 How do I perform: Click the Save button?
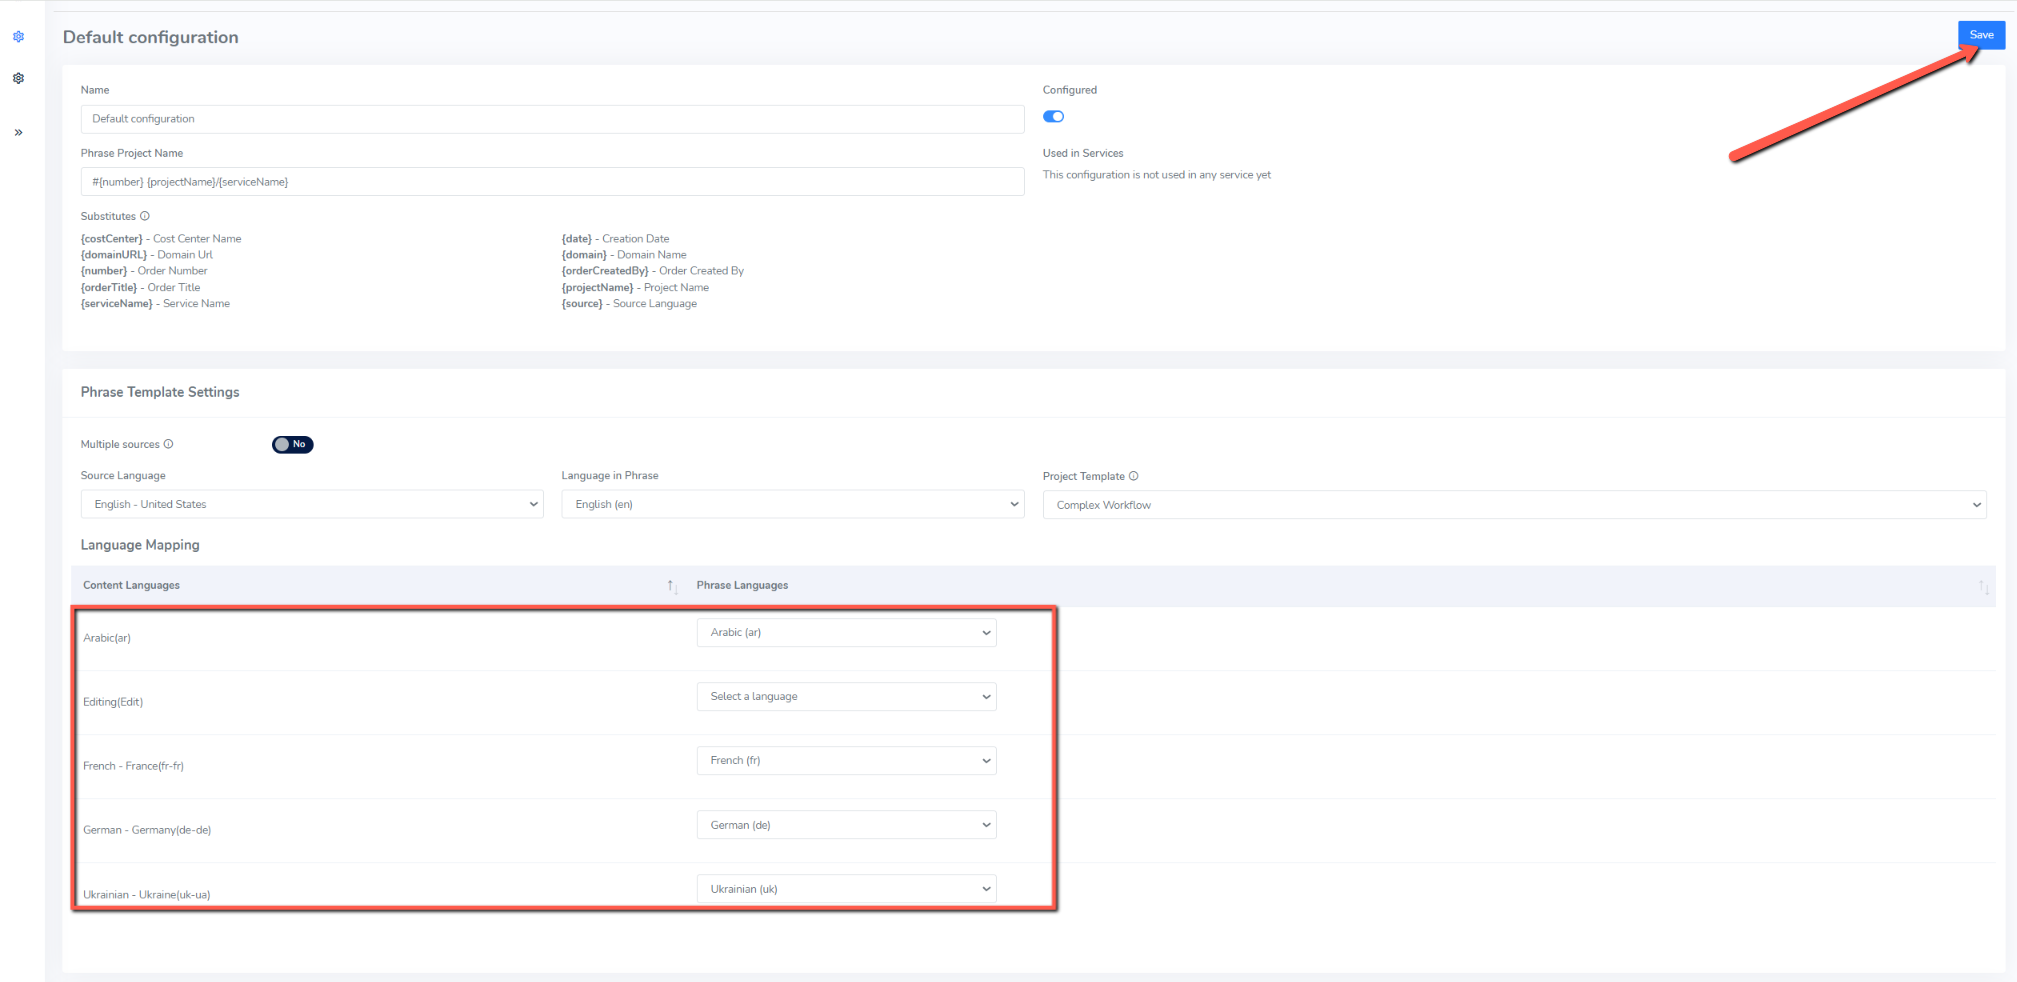coord(1981,35)
